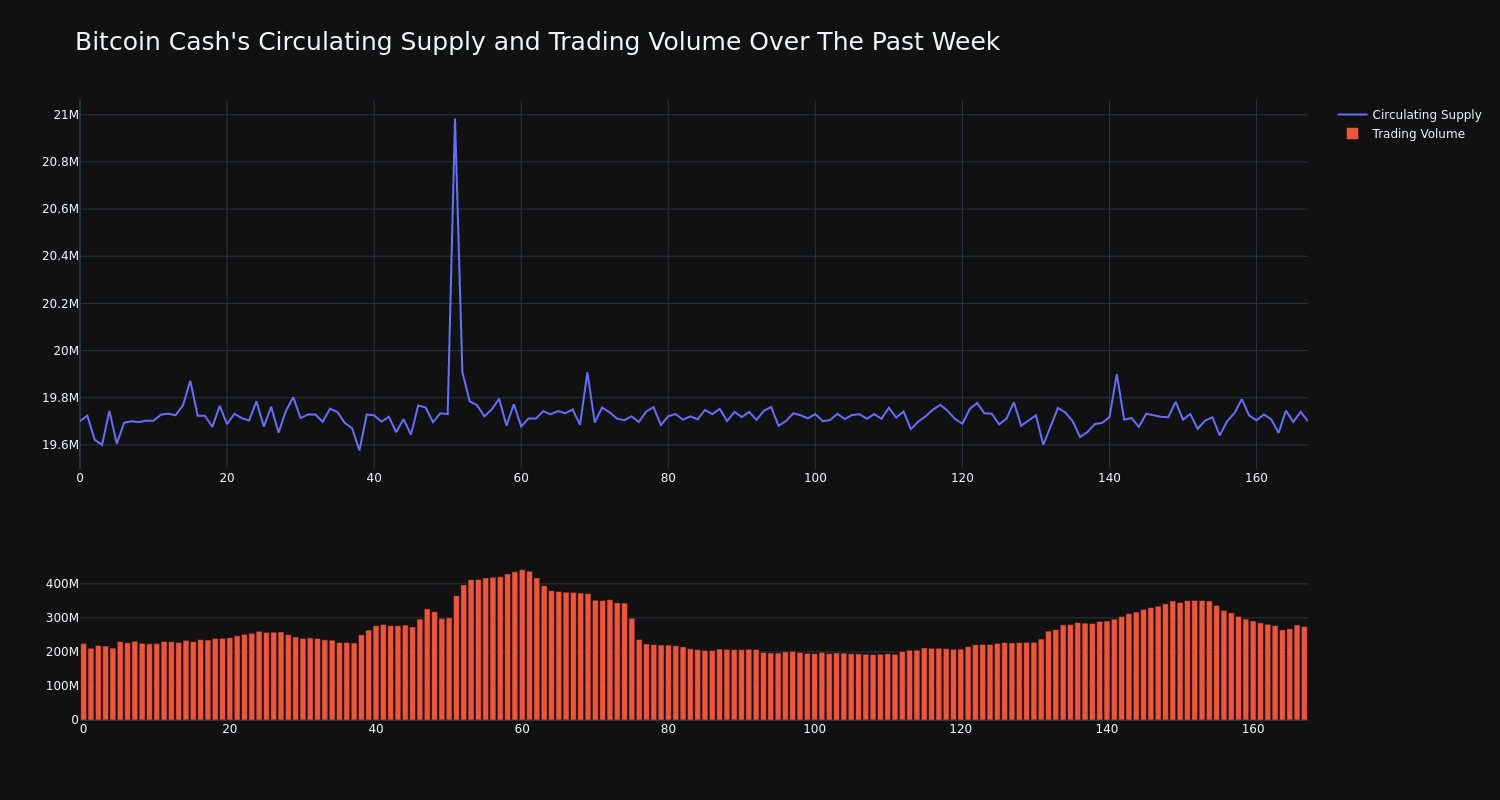Click the 20.8M y-axis label
The image size is (1500, 800).
click(x=60, y=162)
